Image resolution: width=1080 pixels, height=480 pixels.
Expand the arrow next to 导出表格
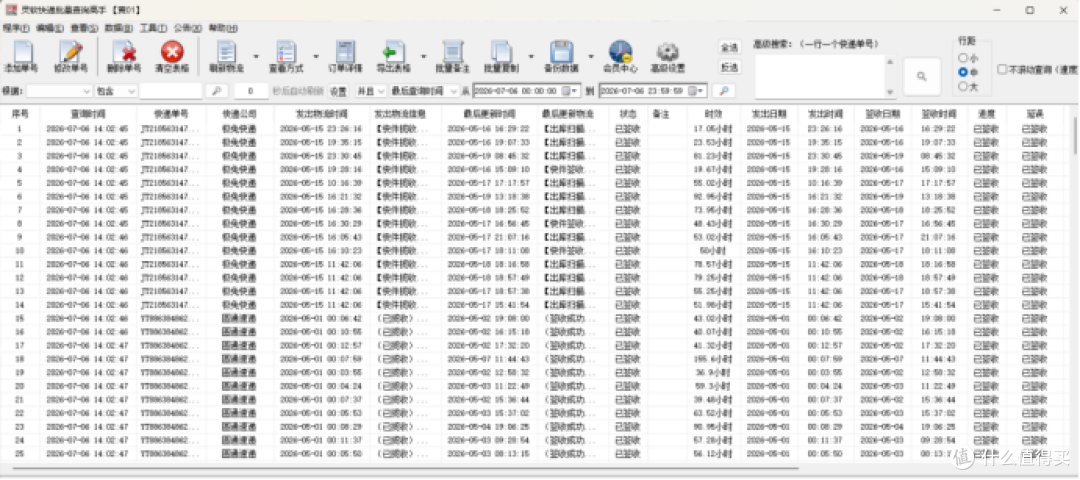click(423, 56)
